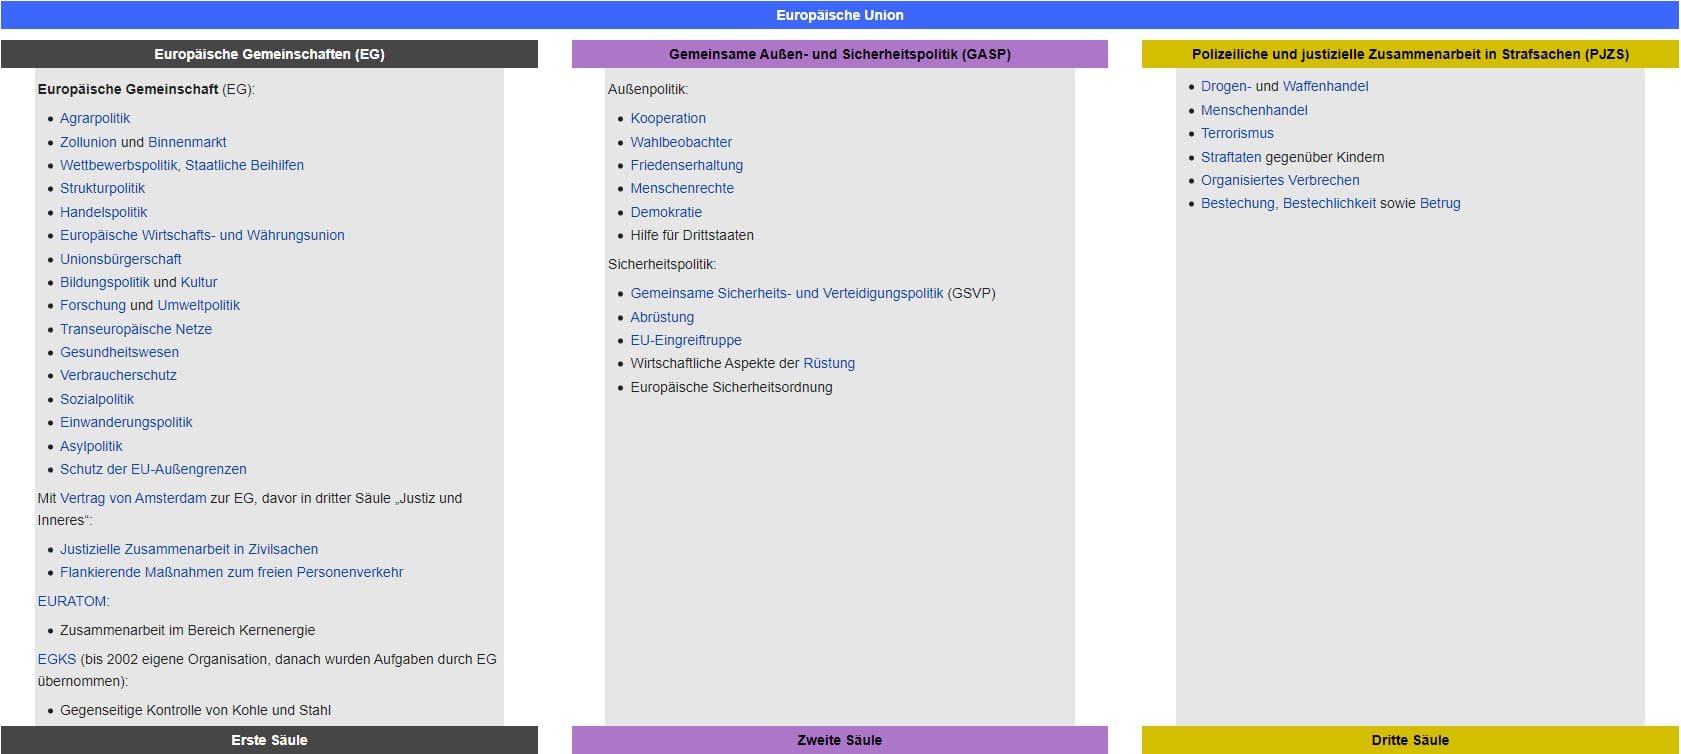Viewport: 1681px width, 754px height.
Task: Open the Kooperation link
Action: [x=668, y=118]
